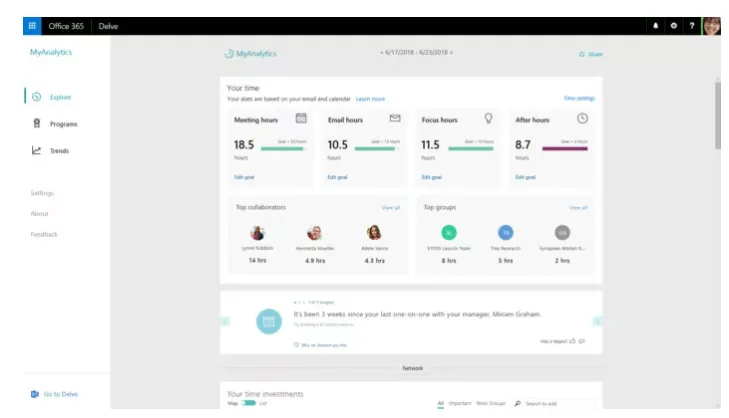Click the MyAnalytics logo above Your time
This screenshot has height=418, width=729.
point(251,53)
